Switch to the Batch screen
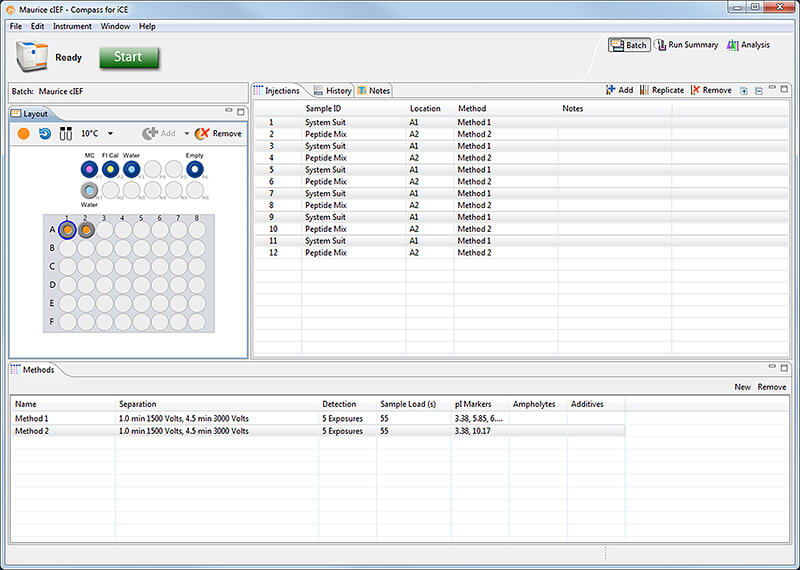The image size is (800, 570). 629,45
